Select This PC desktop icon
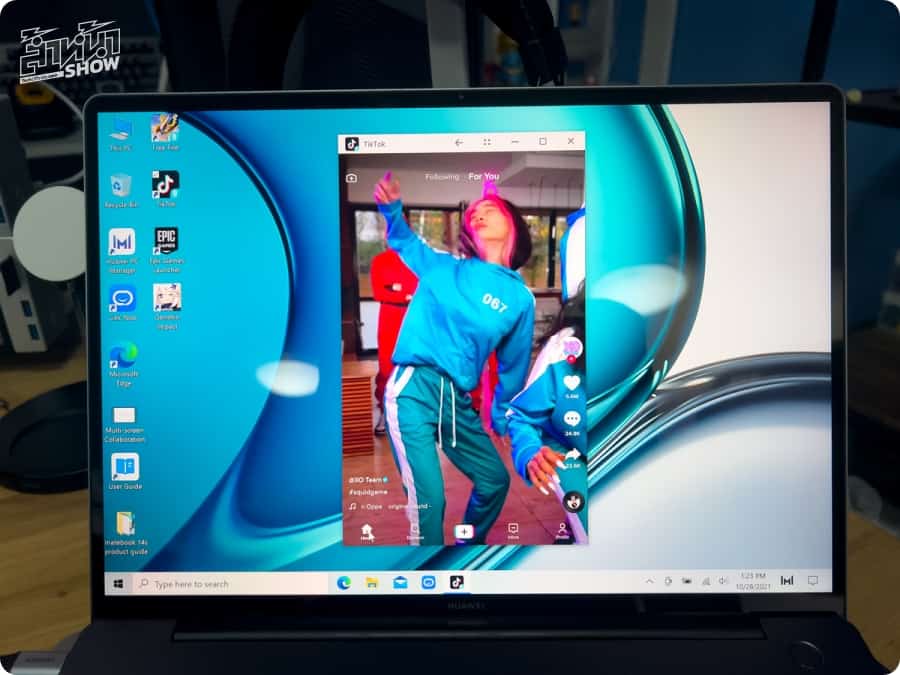Image resolution: width=900 pixels, height=675 pixels. [120, 135]
